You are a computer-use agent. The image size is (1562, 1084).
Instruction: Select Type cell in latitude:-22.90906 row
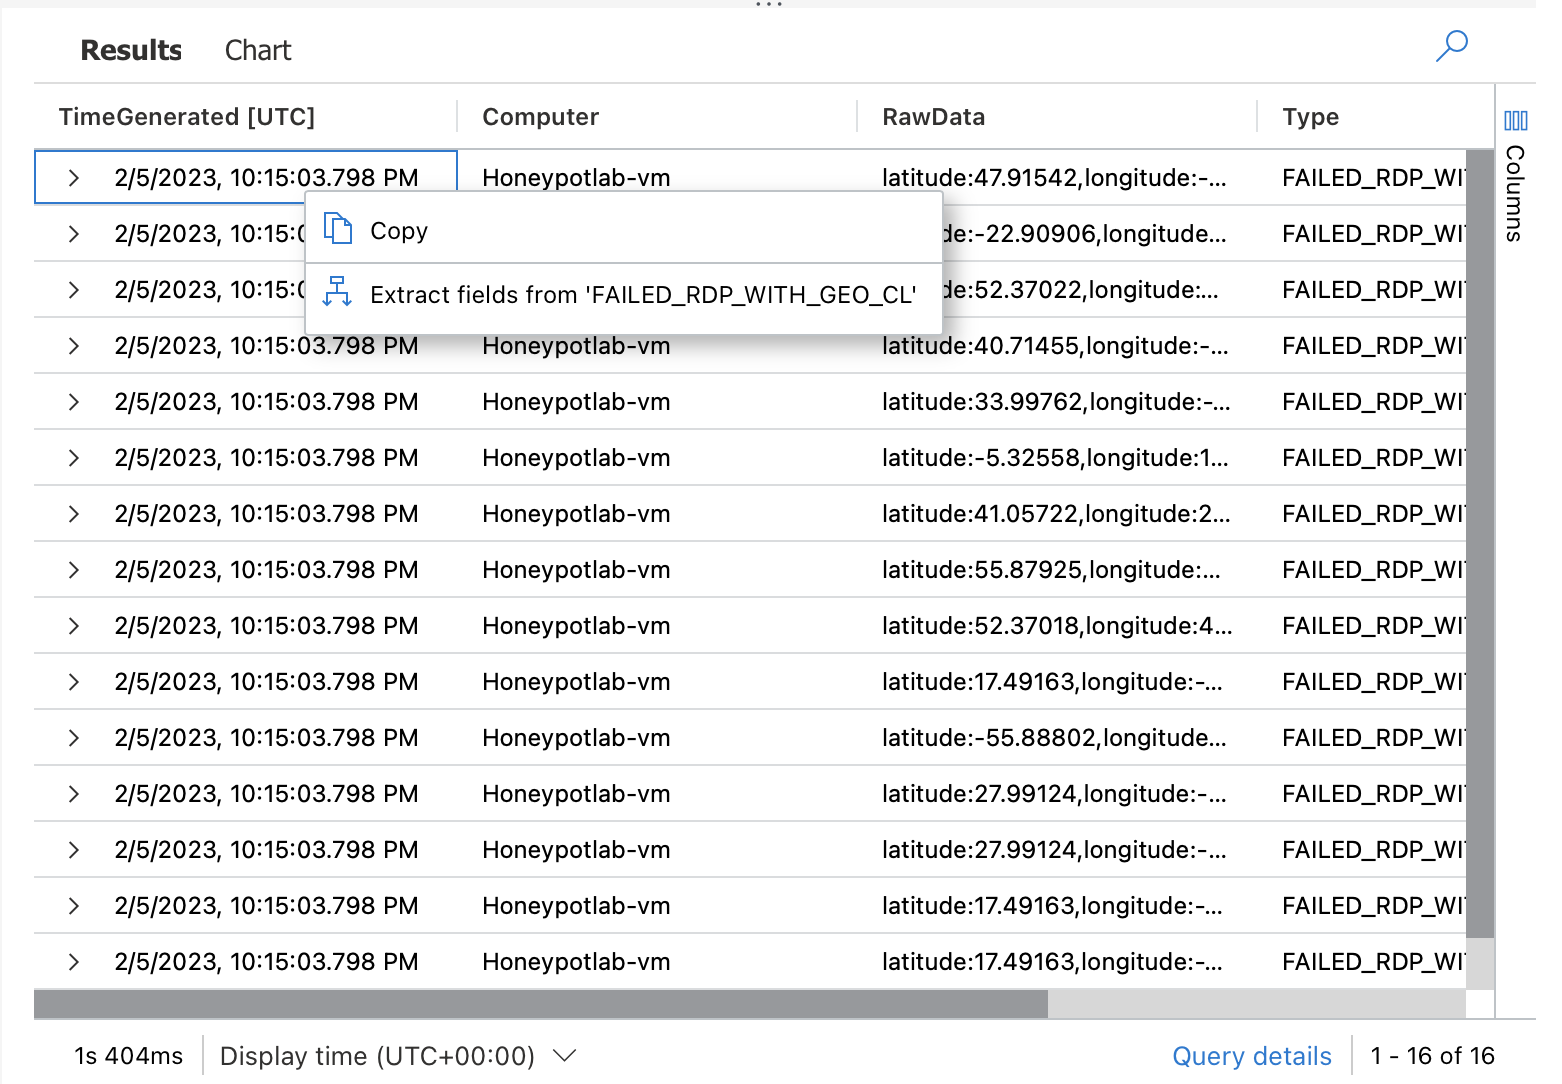pyautogui.click(x=1362, y=234)
